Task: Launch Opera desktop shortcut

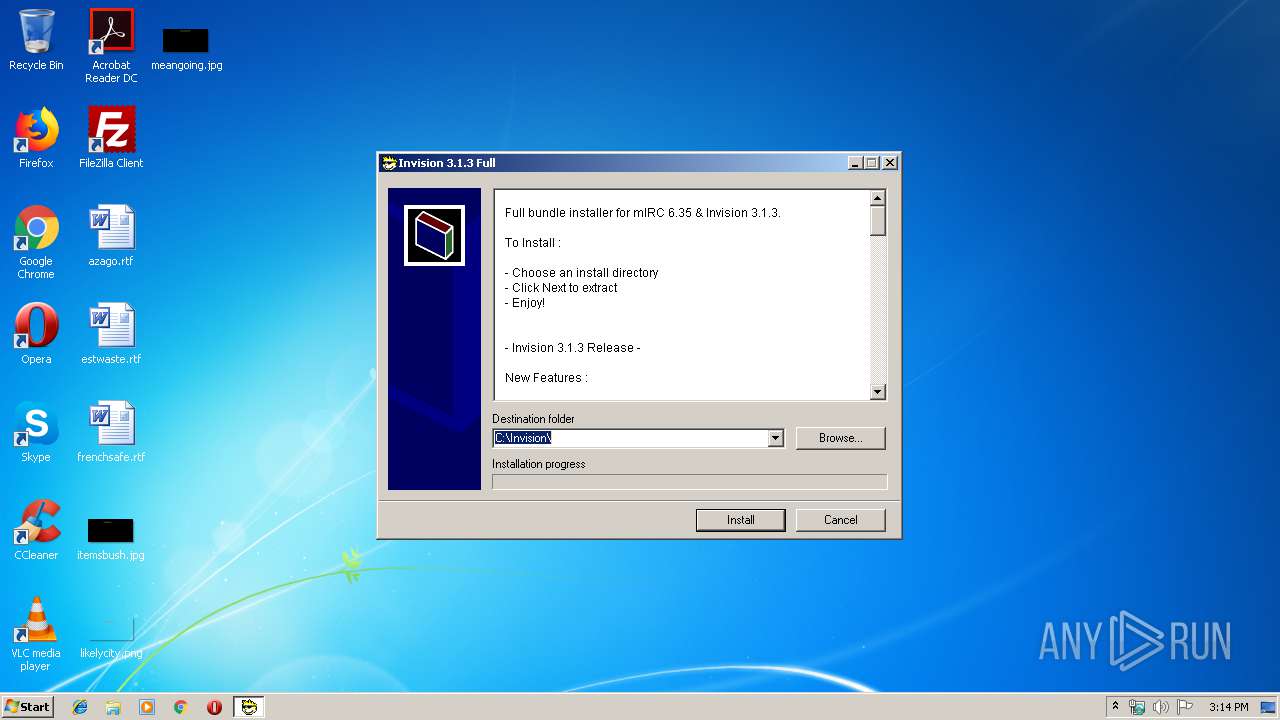Action: tap(36, 334)
